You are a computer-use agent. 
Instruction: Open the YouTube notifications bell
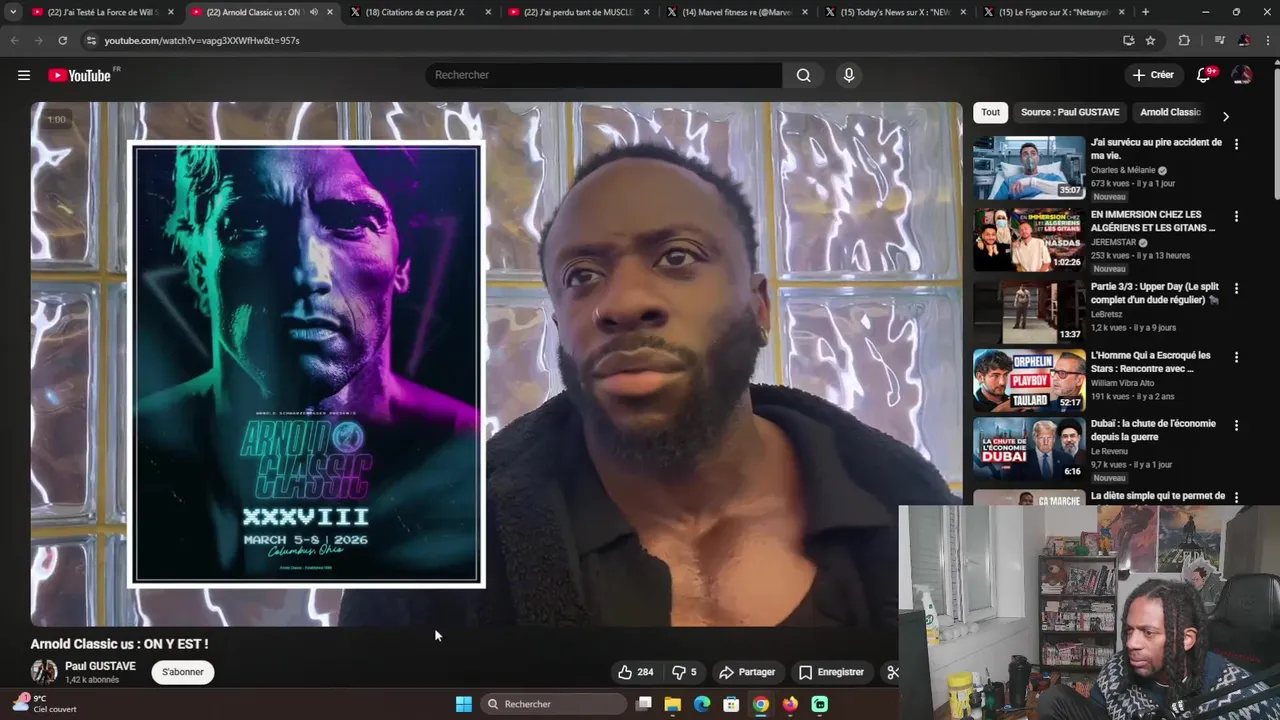[x=1204, y=75]
